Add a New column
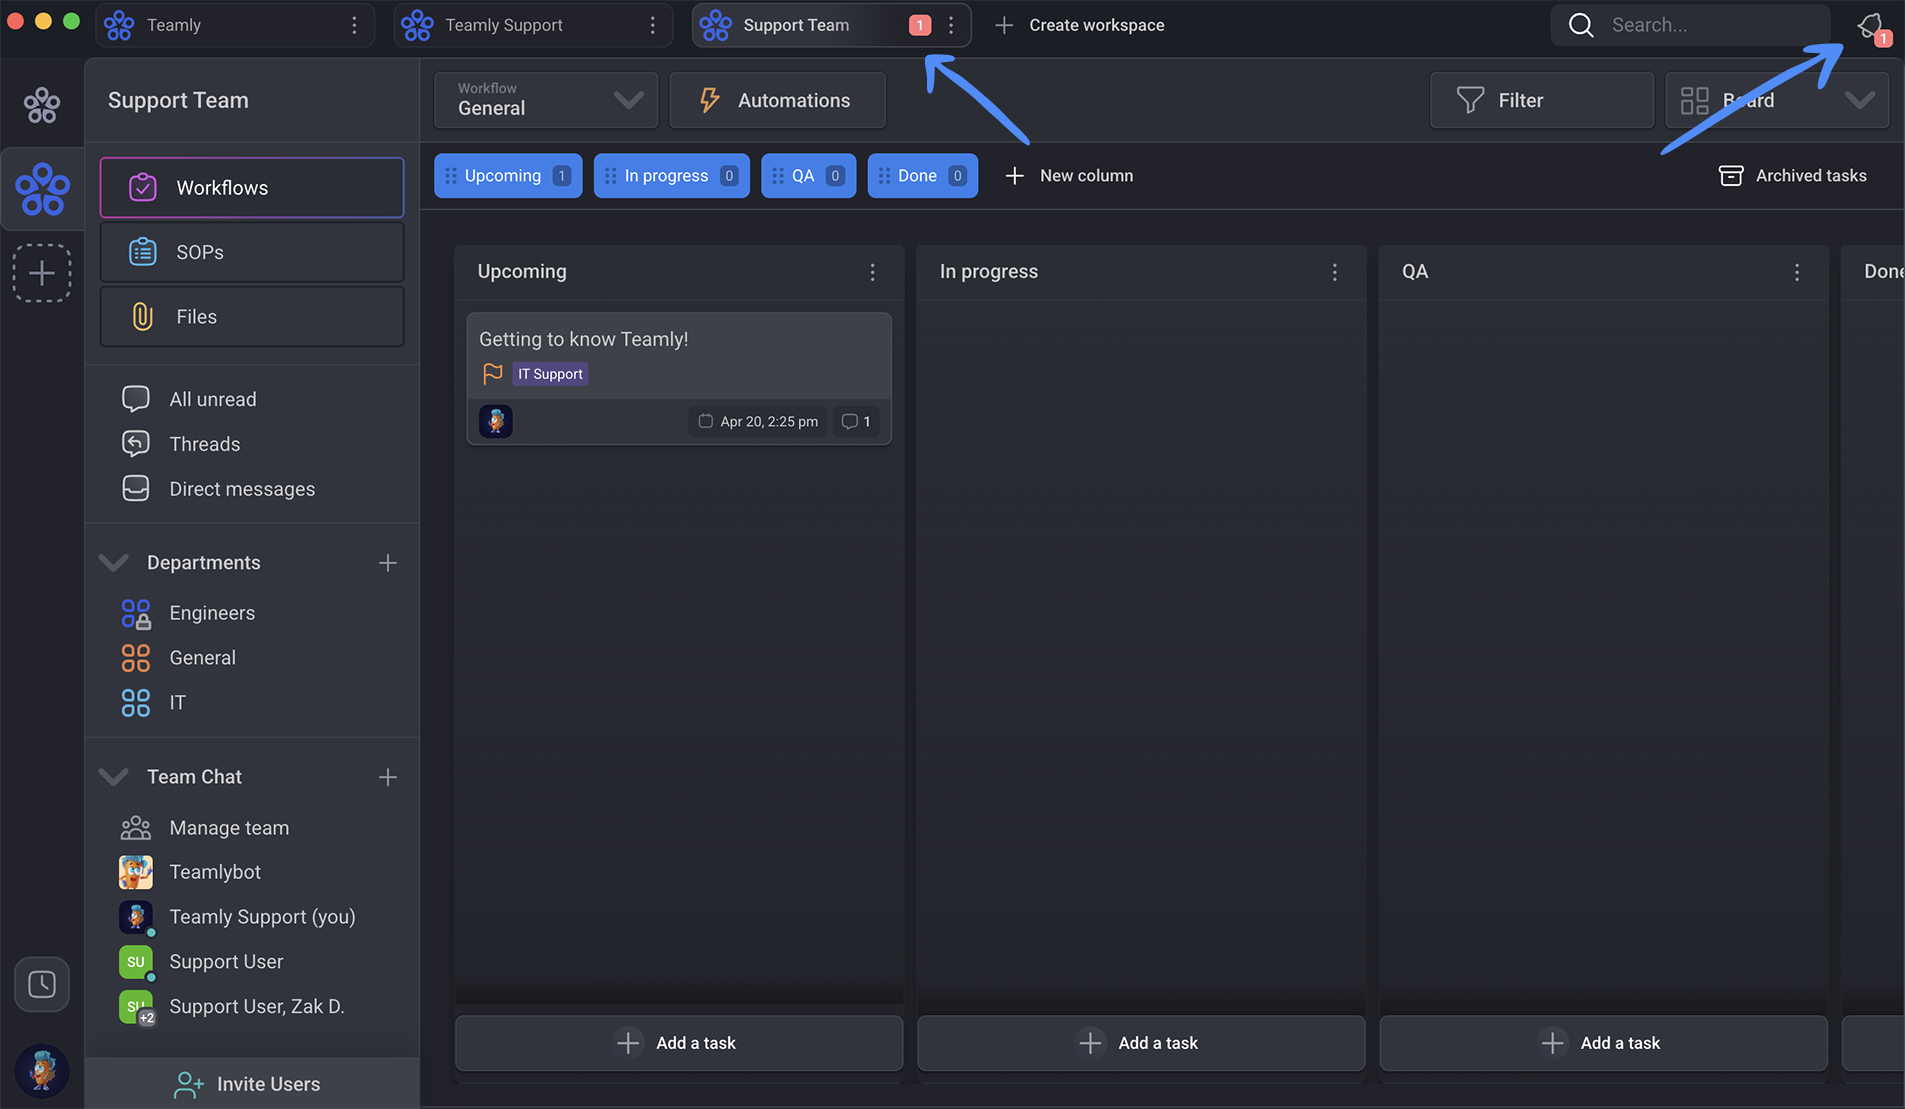The width and height of the screenshot is (1905, 1109). [x=1069, y=176]
